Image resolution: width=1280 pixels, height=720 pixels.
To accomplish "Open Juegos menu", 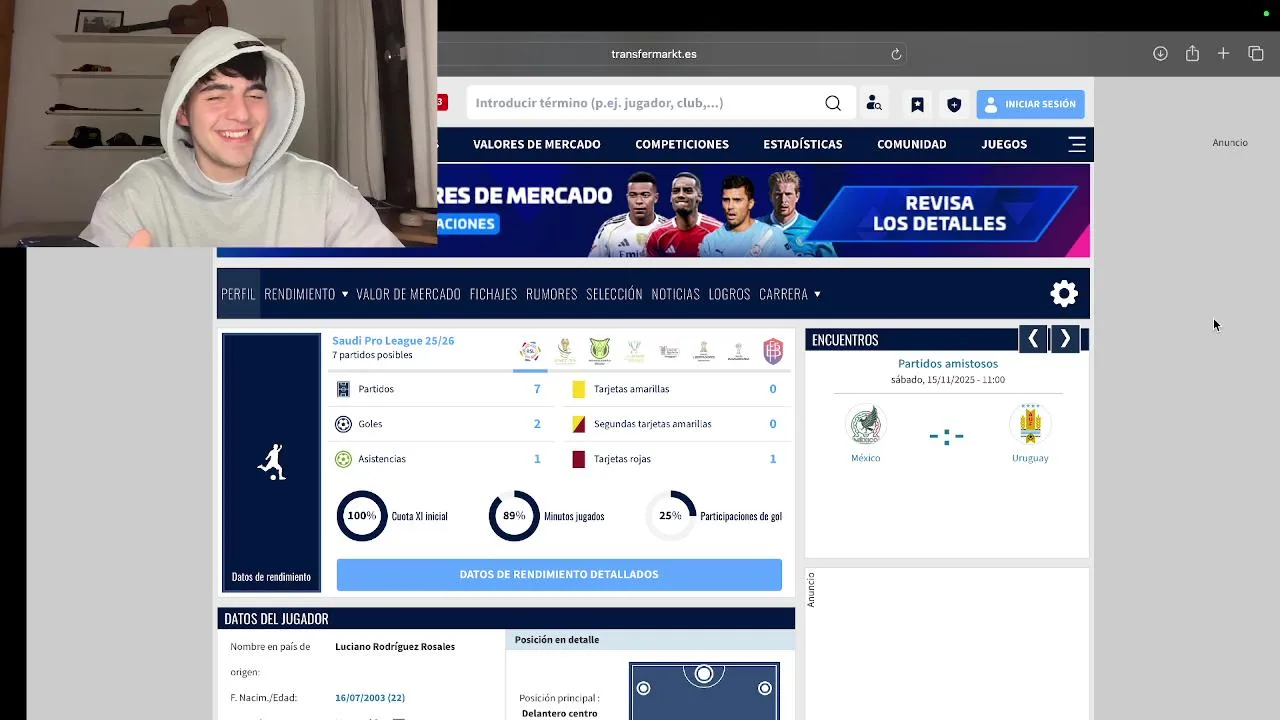I will 1004,144.
